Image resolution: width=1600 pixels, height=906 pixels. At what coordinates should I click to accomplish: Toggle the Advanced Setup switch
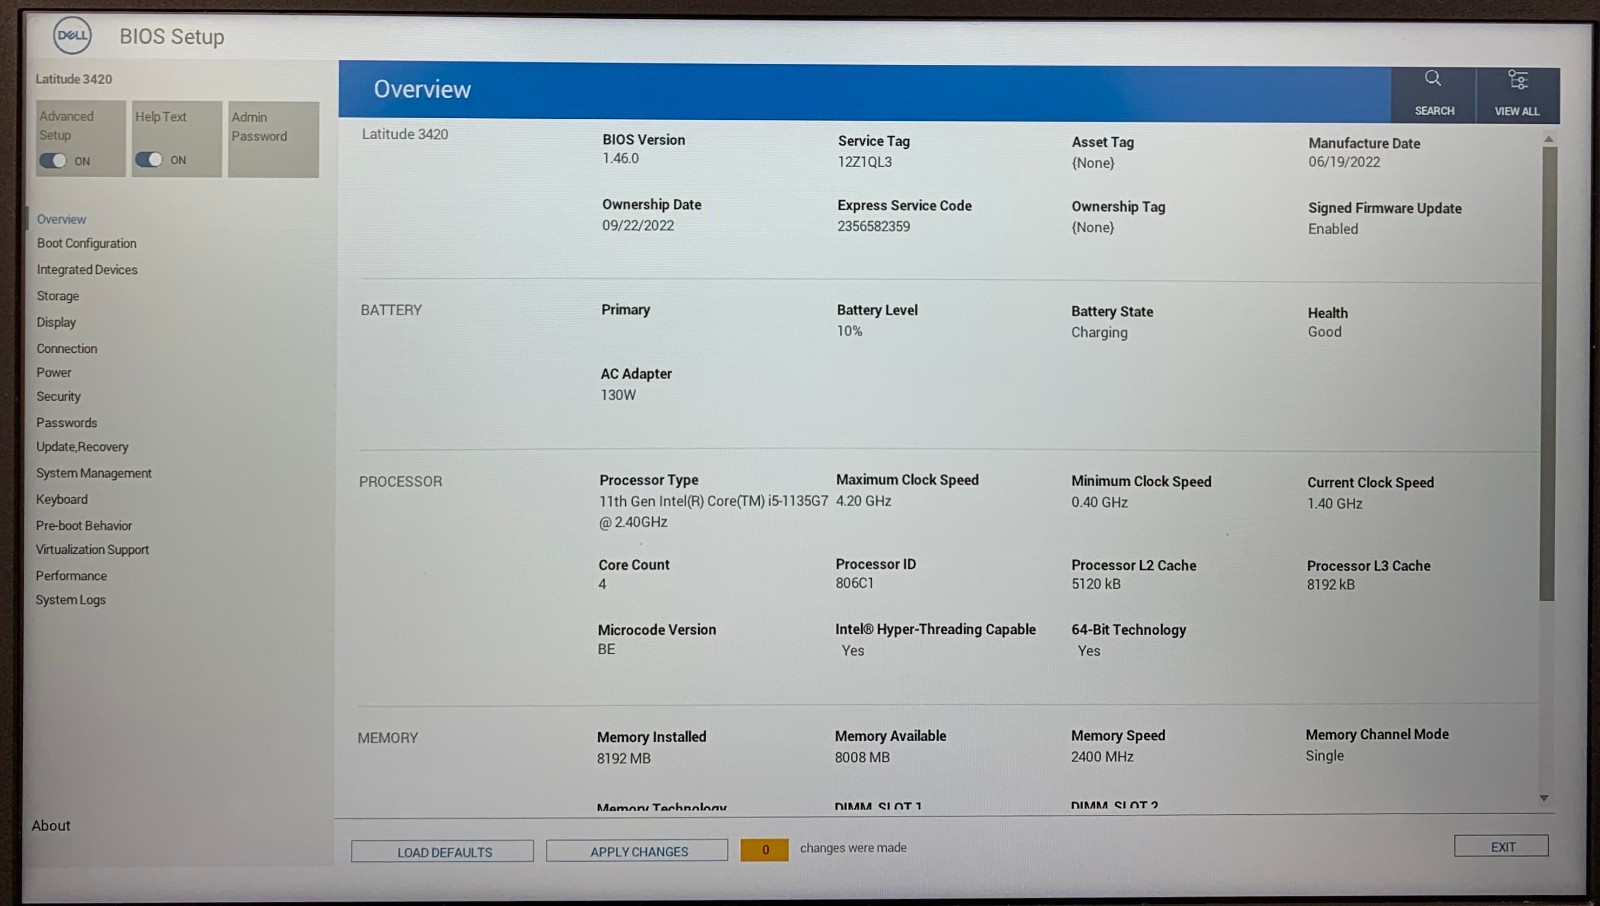pos(53,161)
